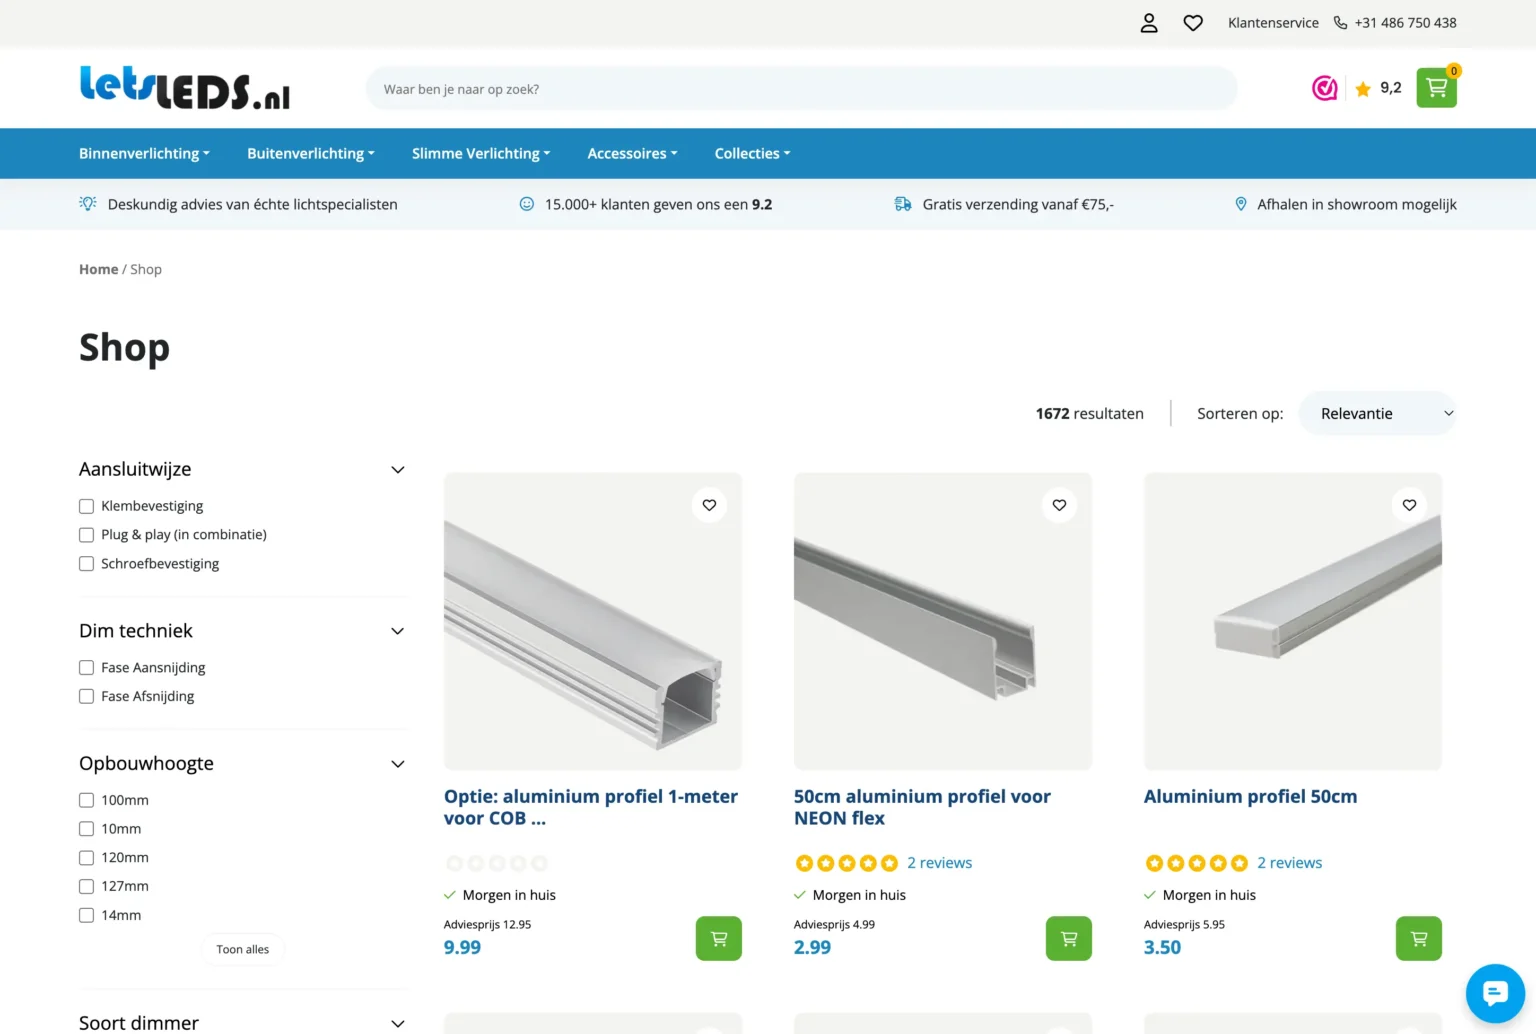
Task: Open the Binnenverlichting menu
Action: click(144, 153)
